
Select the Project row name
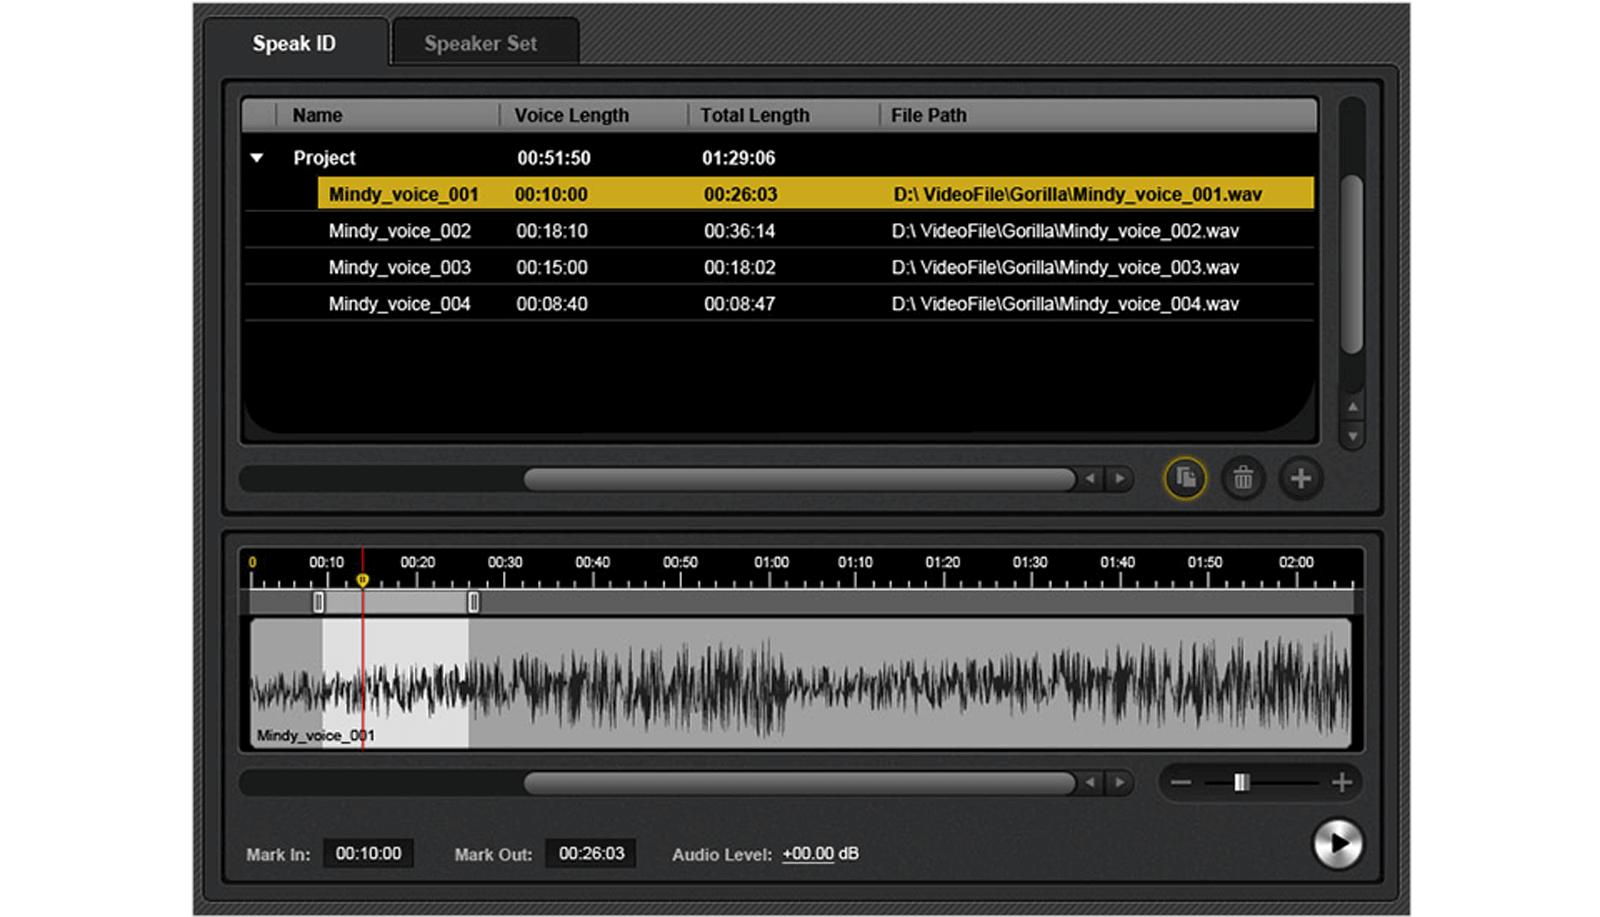tap(324, 158)
